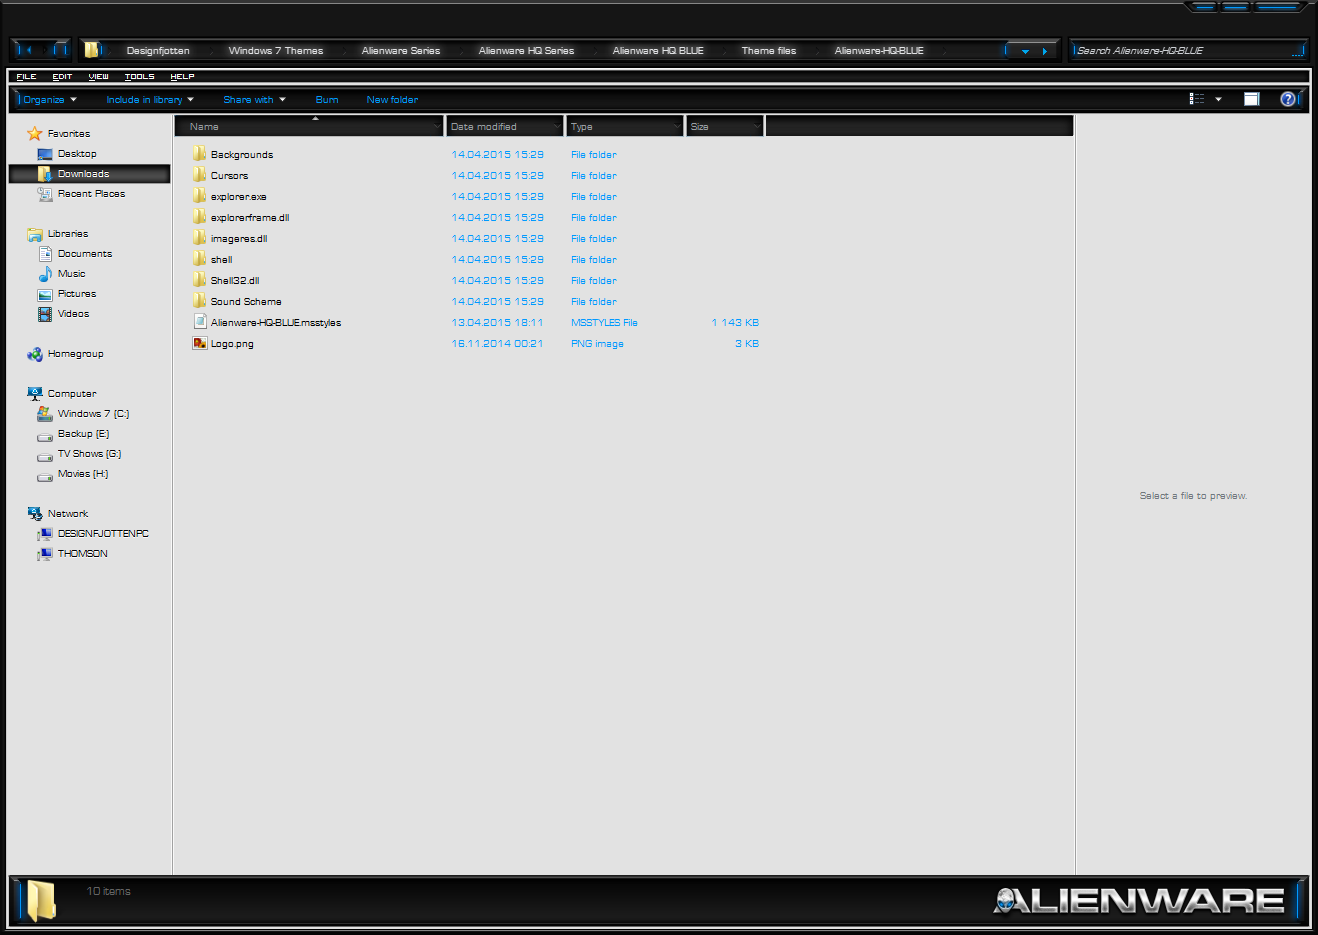Open the Favorites star icon

[x=35, y=134]
